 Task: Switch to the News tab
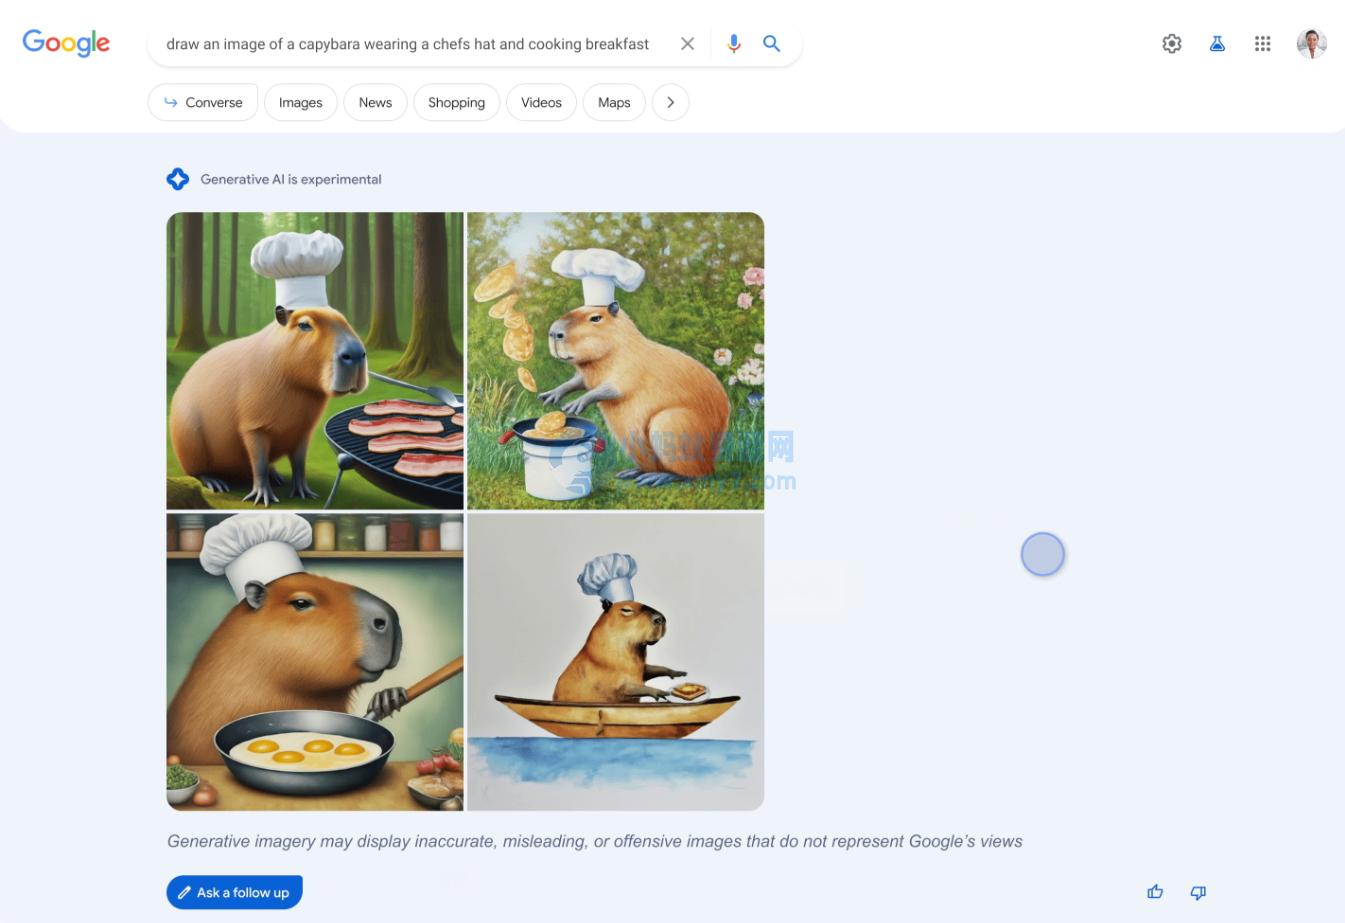click(375, 102)
